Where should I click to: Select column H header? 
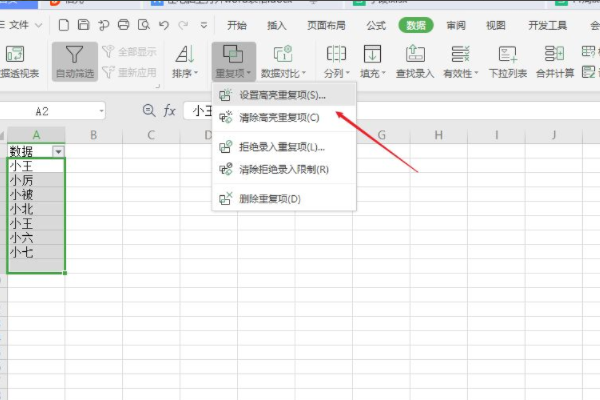(439, 135)
